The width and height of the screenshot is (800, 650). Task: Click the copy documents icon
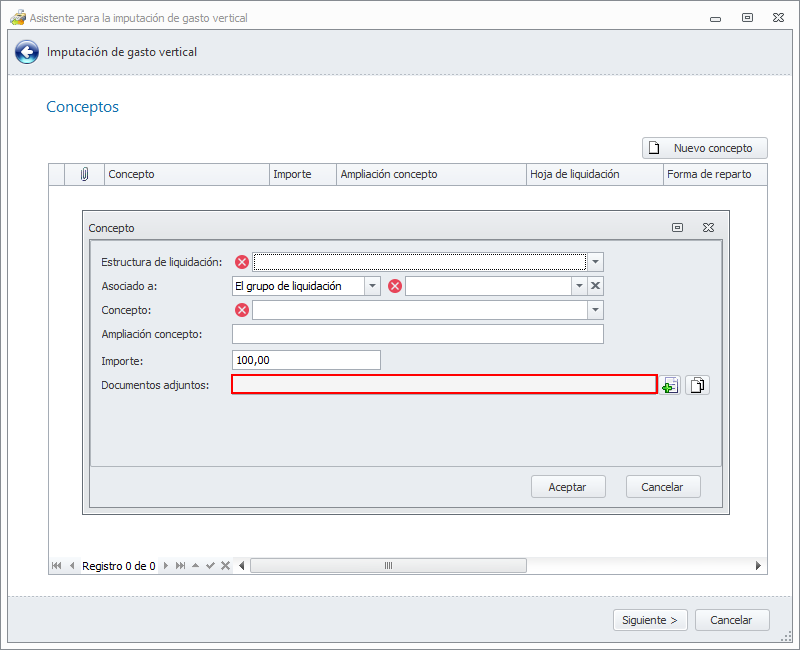[x=697, y=385]
